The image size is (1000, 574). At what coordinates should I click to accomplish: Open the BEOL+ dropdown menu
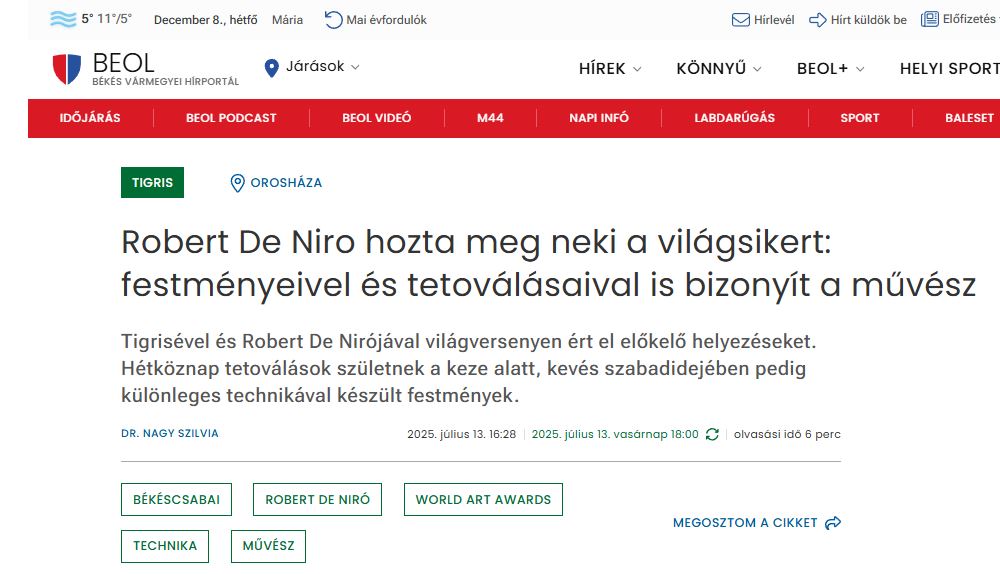tap(830, 69)
